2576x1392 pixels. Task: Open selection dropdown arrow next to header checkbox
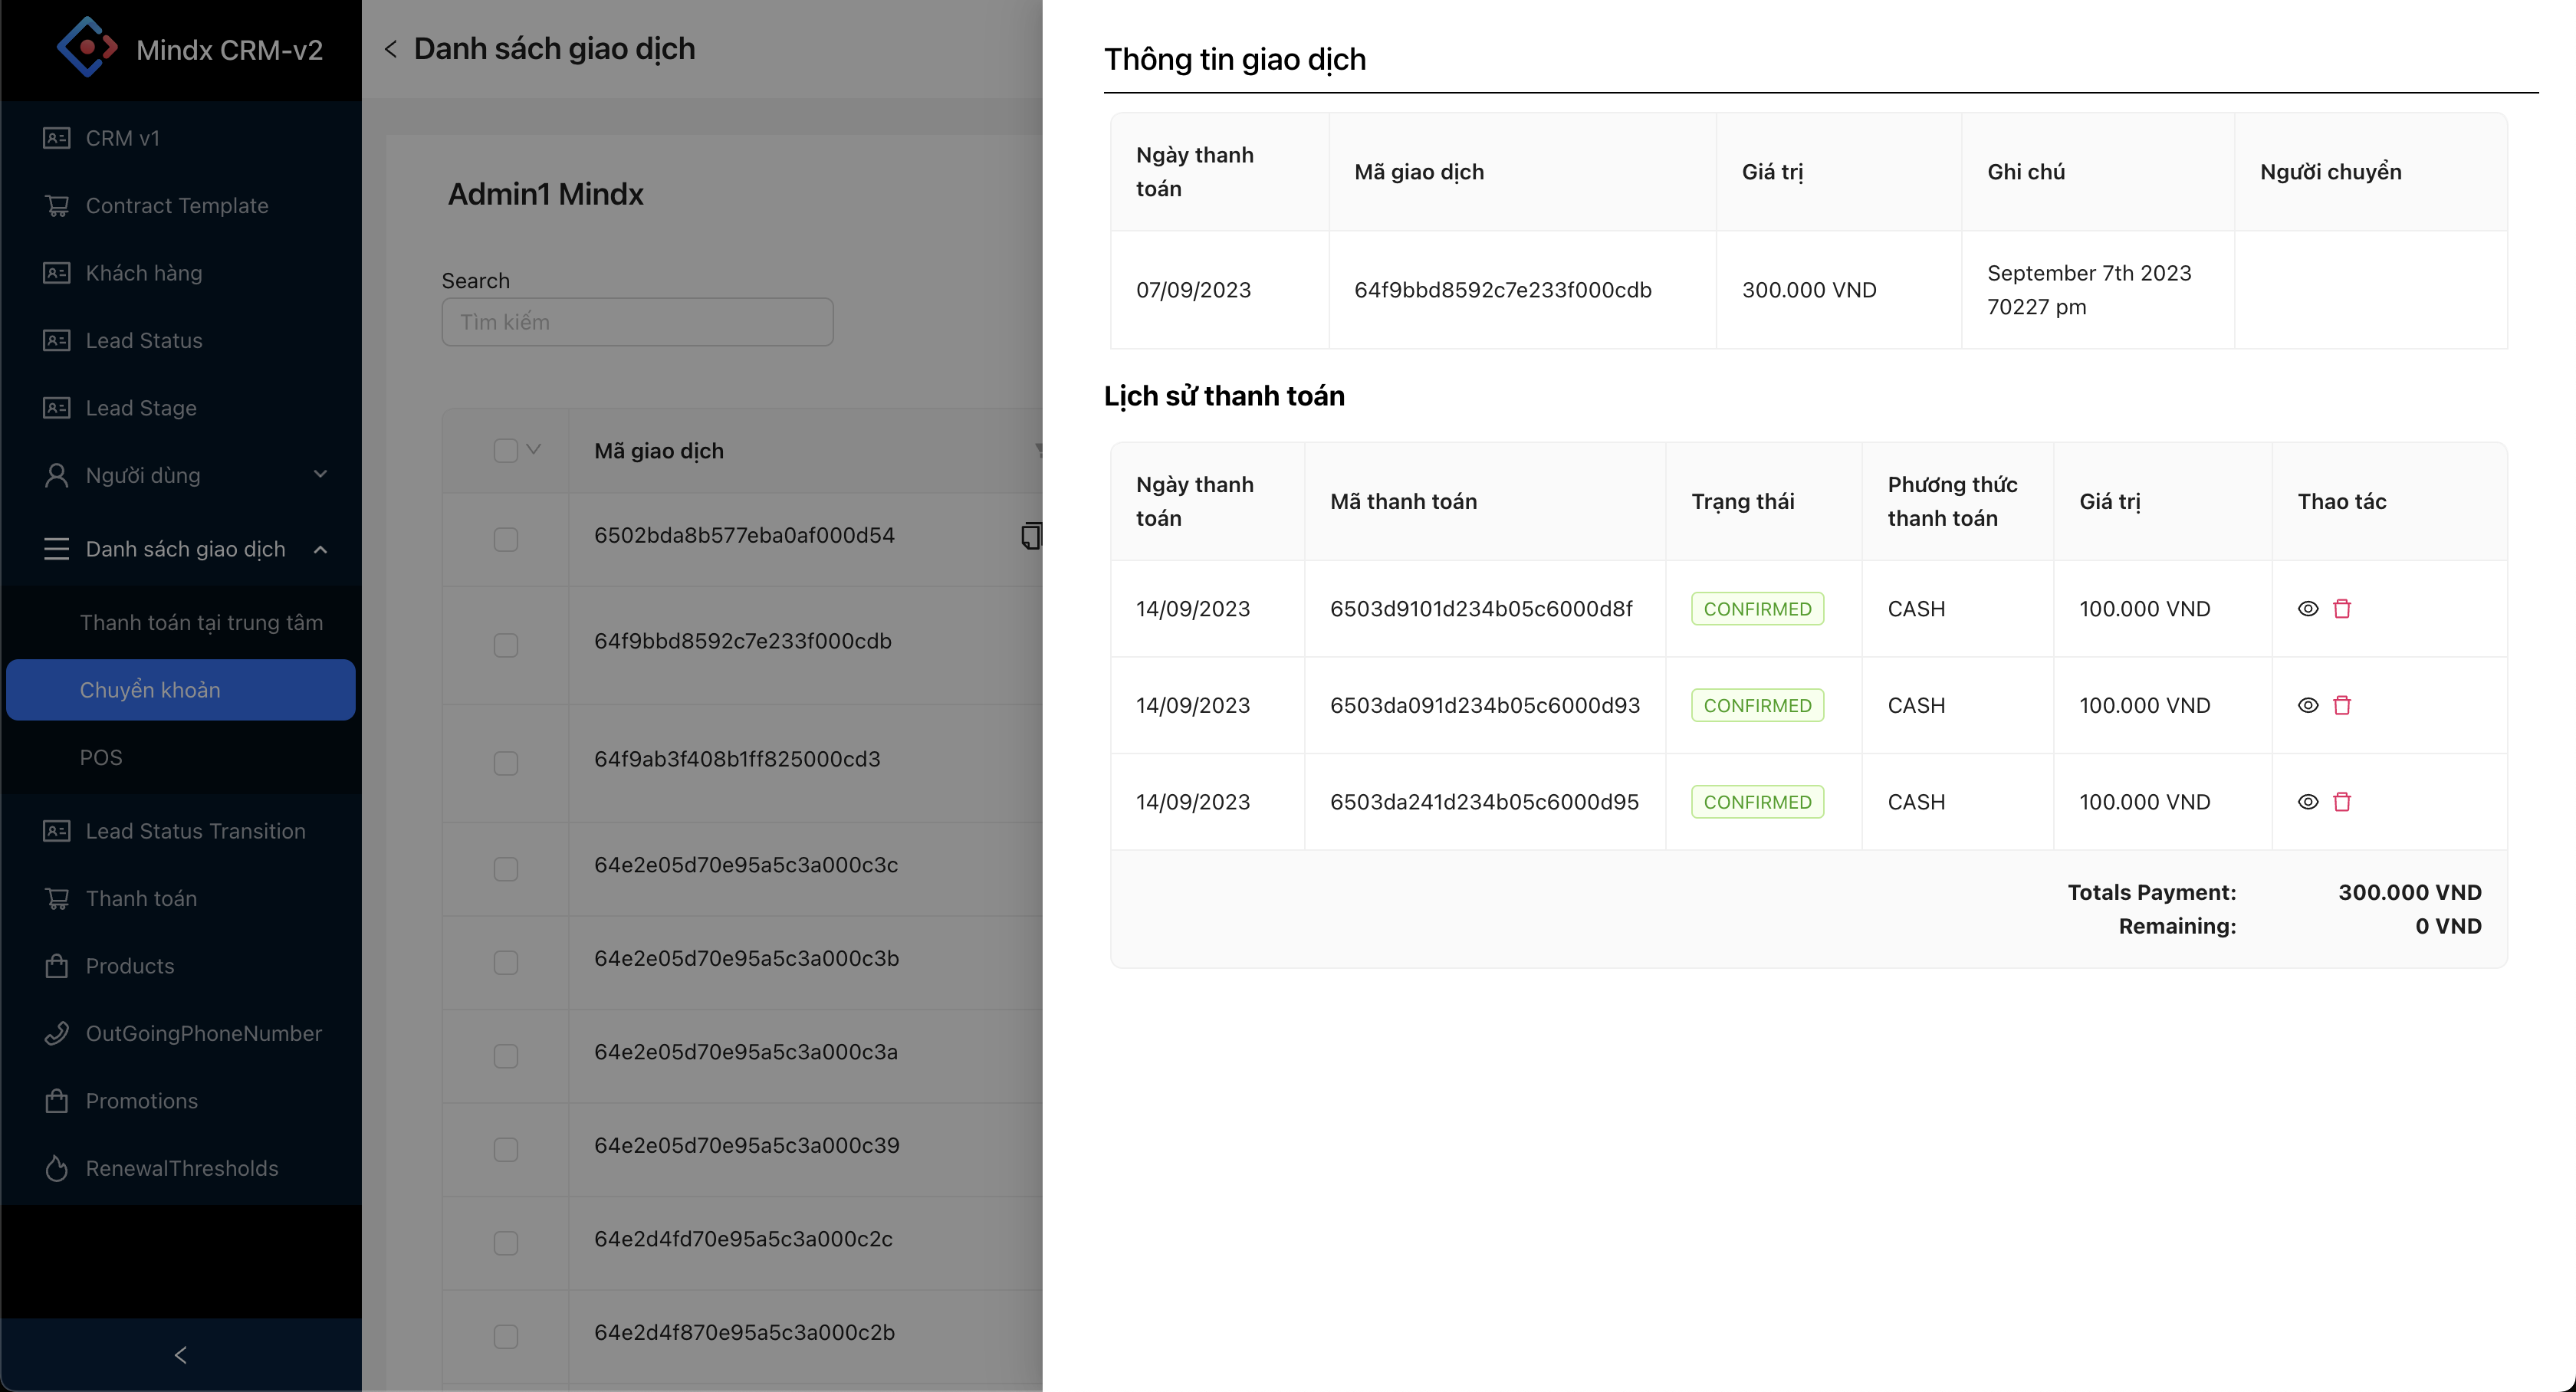534,450
